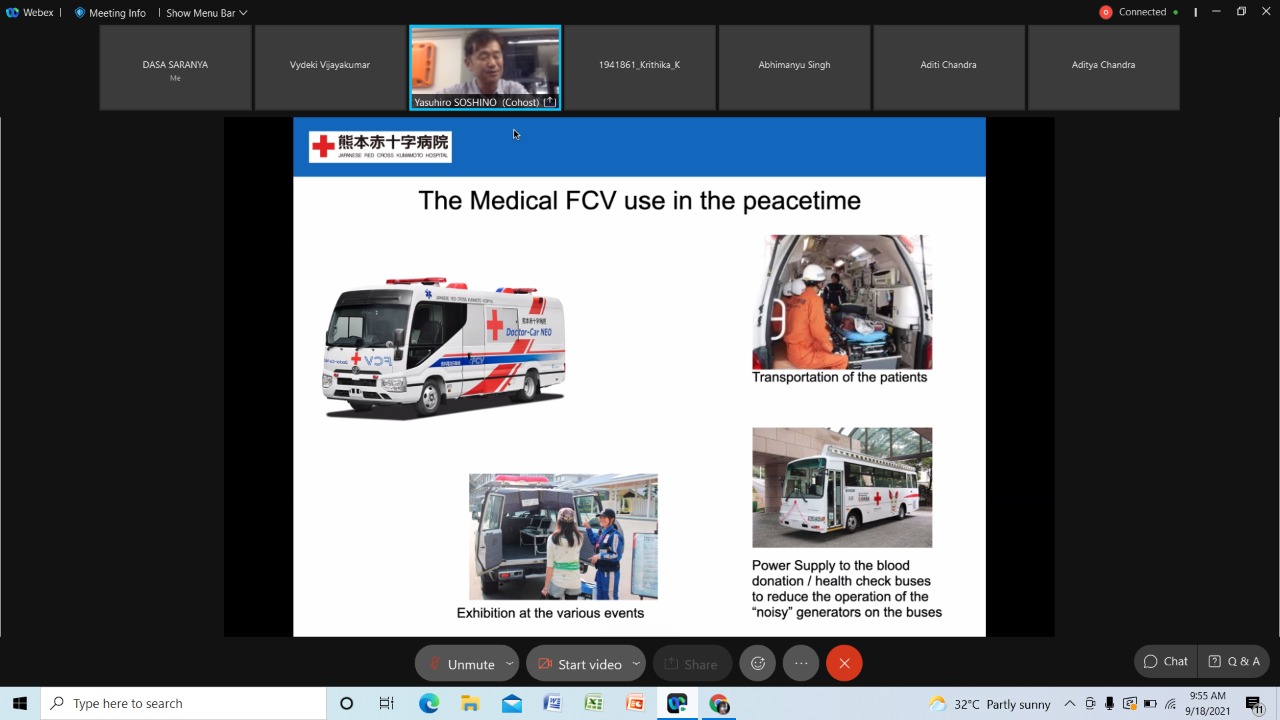Click the 'Transportation of the patients' caption
Screen dimensions: 1280x720
tap(839, 377)
